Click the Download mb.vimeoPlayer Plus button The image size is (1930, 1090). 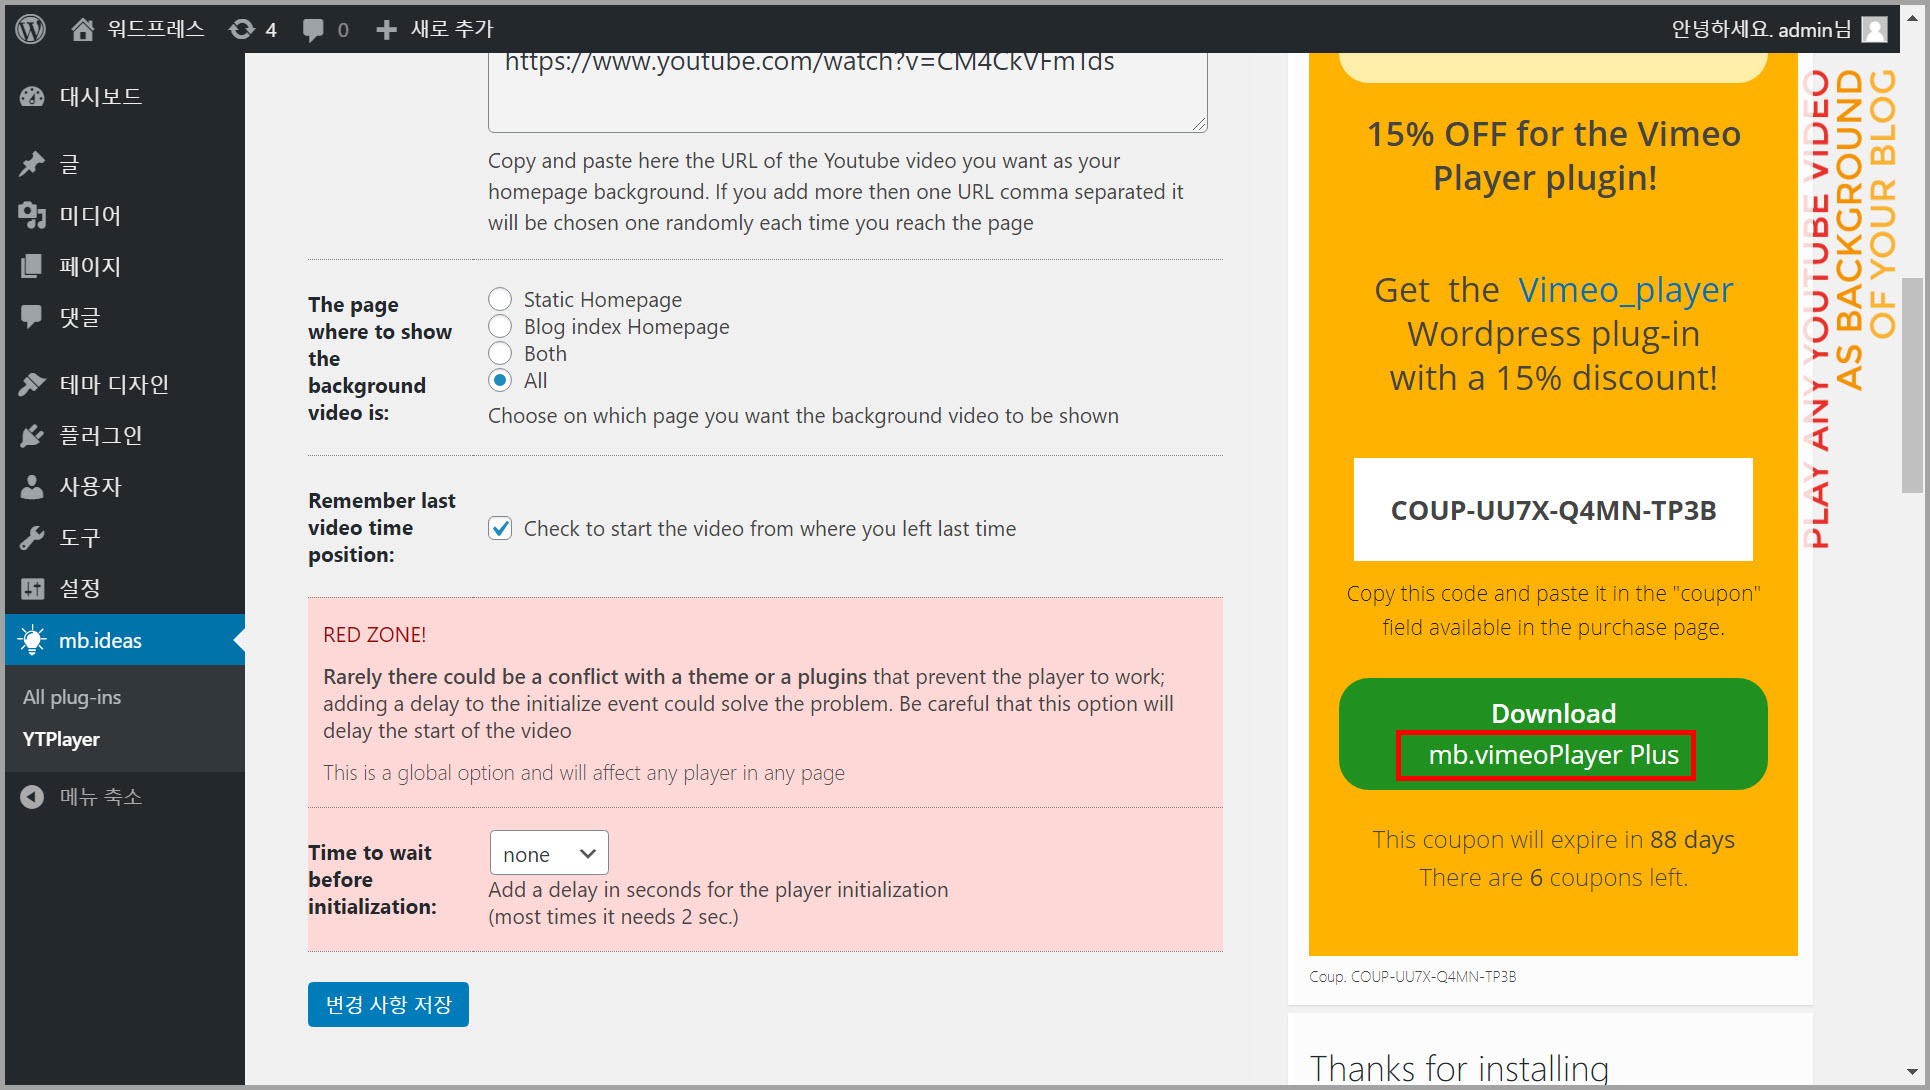click(1552, 734)
